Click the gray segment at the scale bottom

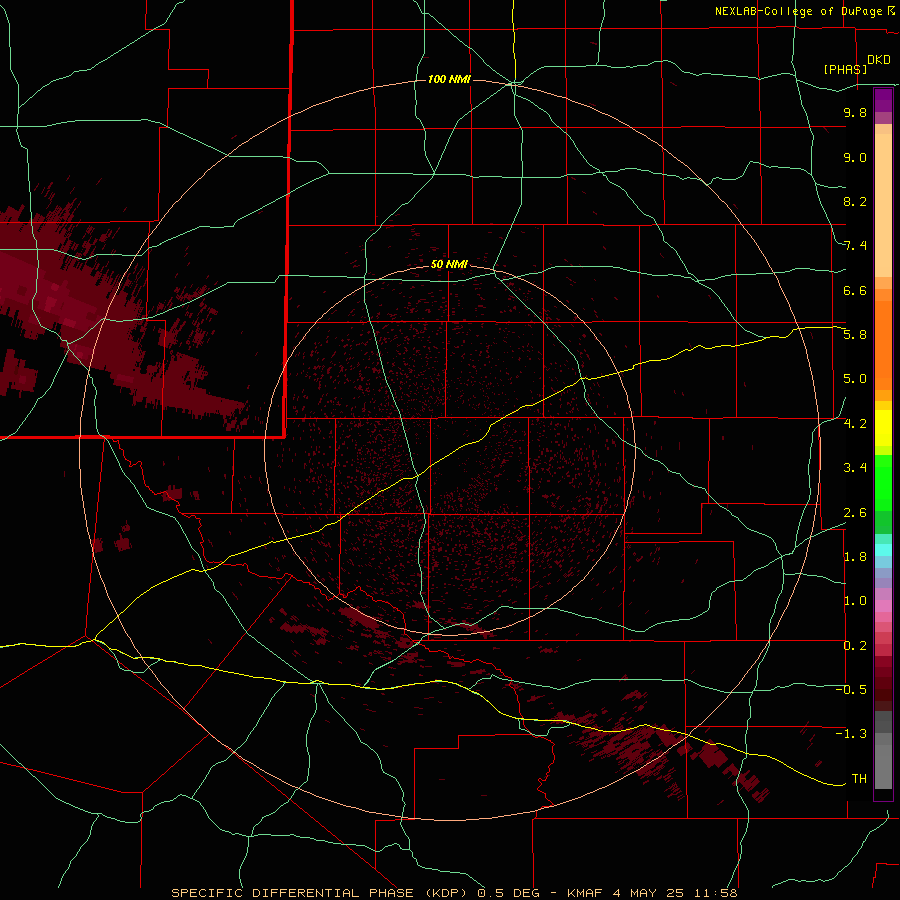tap(883, 766)
